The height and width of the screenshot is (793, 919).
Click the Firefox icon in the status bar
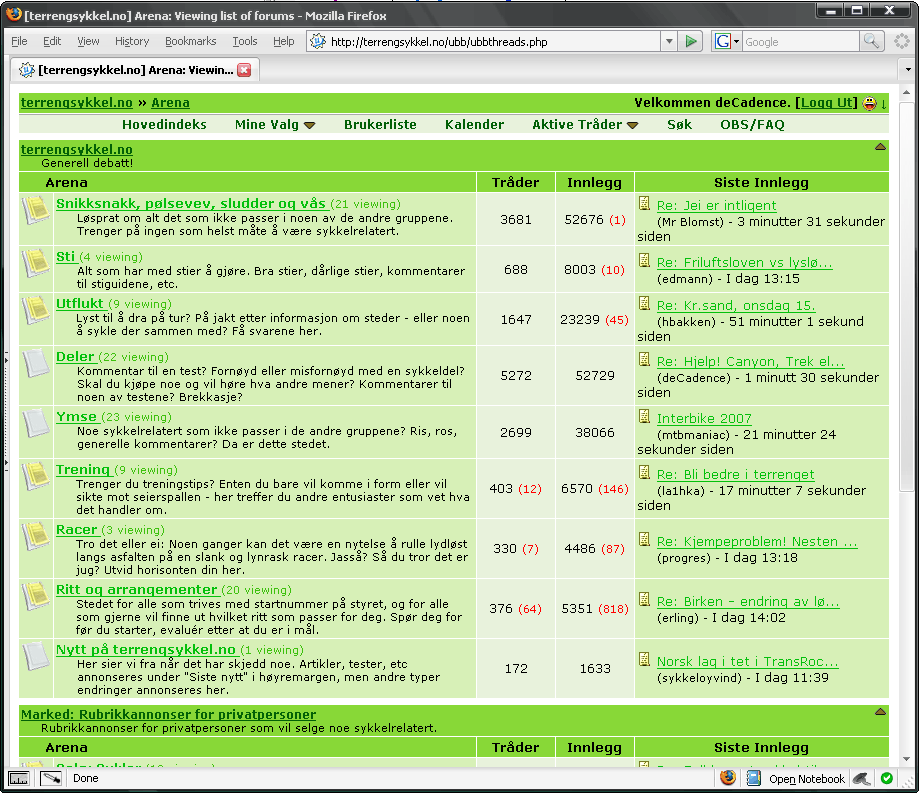coord(728,778)
